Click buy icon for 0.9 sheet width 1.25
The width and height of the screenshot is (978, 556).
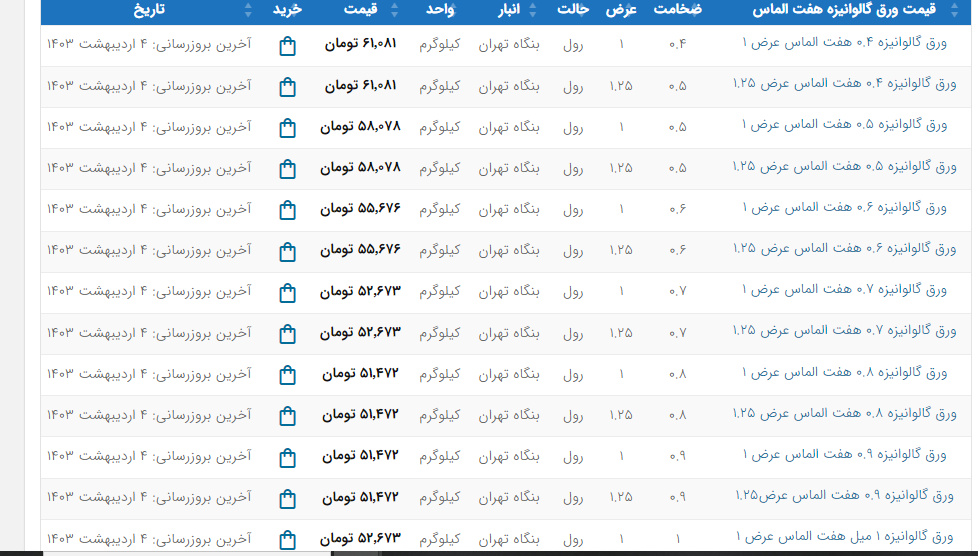(x=288, y=498)
